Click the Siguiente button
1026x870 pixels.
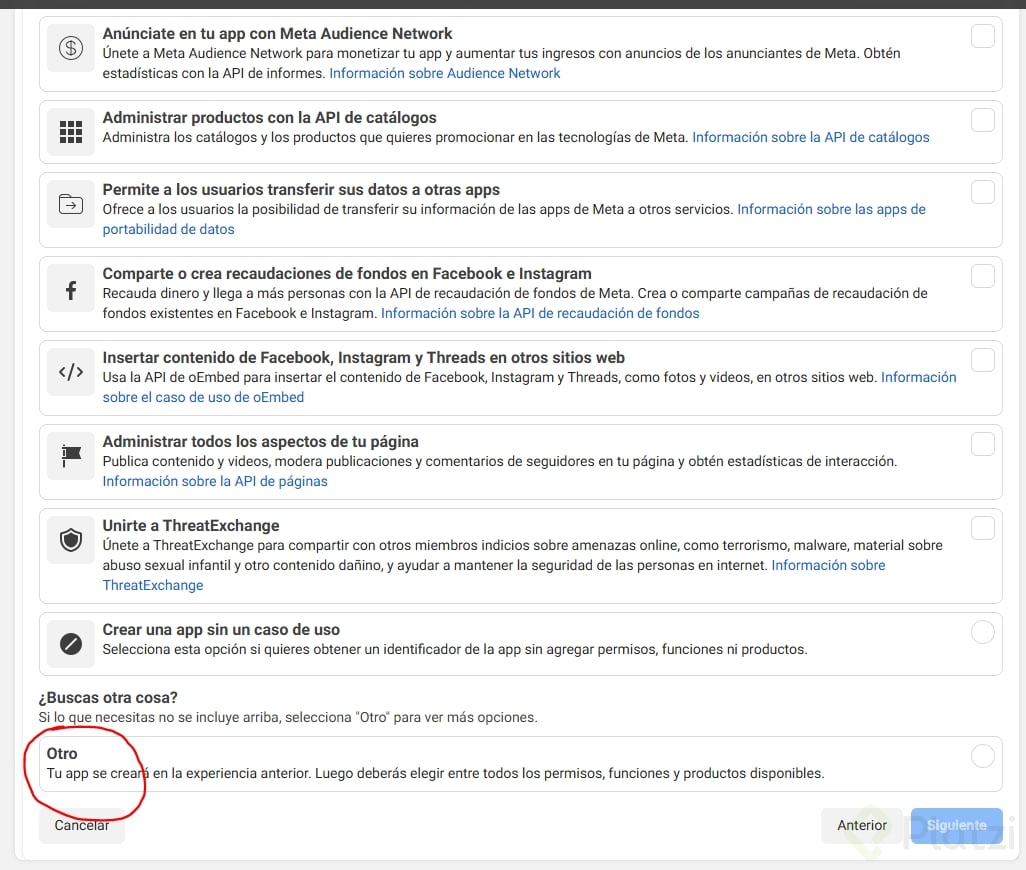(956, 826)
